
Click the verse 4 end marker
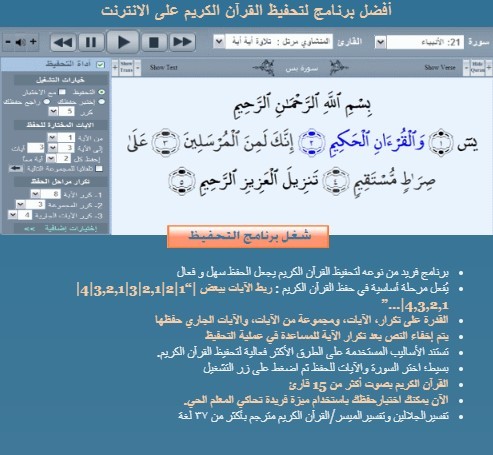pos(336,181)
